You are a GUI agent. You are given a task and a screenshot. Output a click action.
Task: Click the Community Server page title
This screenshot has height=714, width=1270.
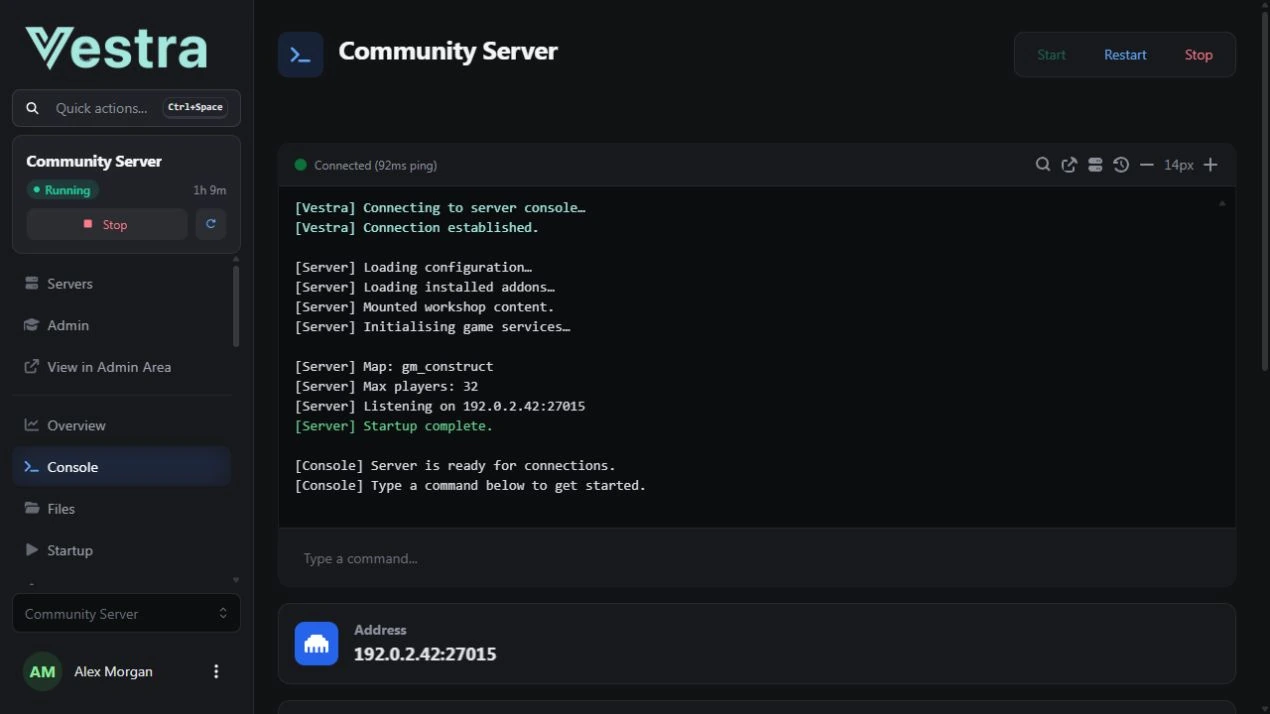448,51
